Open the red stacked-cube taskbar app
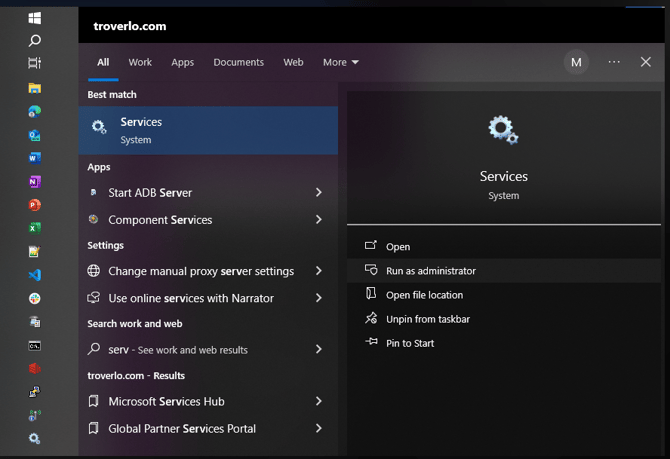 tap(35, 368)
